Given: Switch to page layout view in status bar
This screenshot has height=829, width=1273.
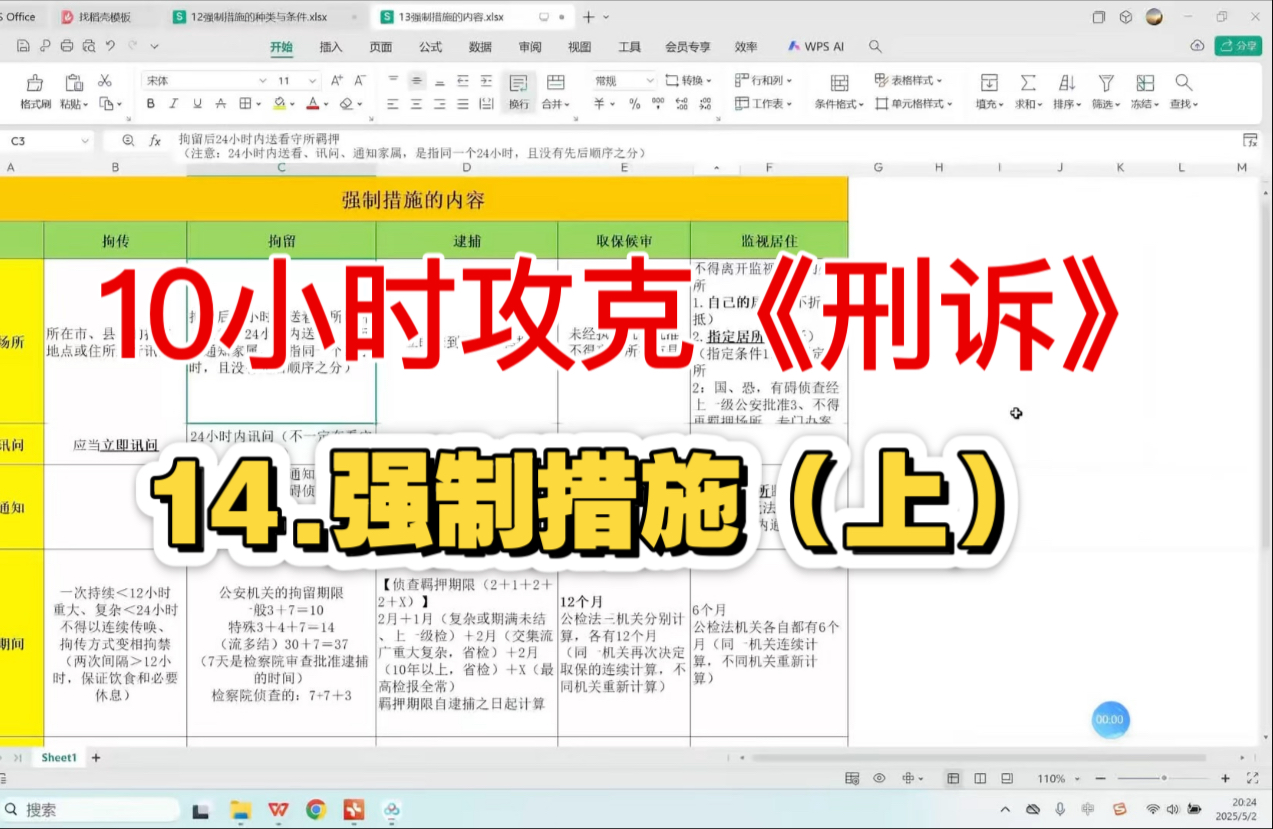Looking at the screenshot, I should click(x=980, y=778).
